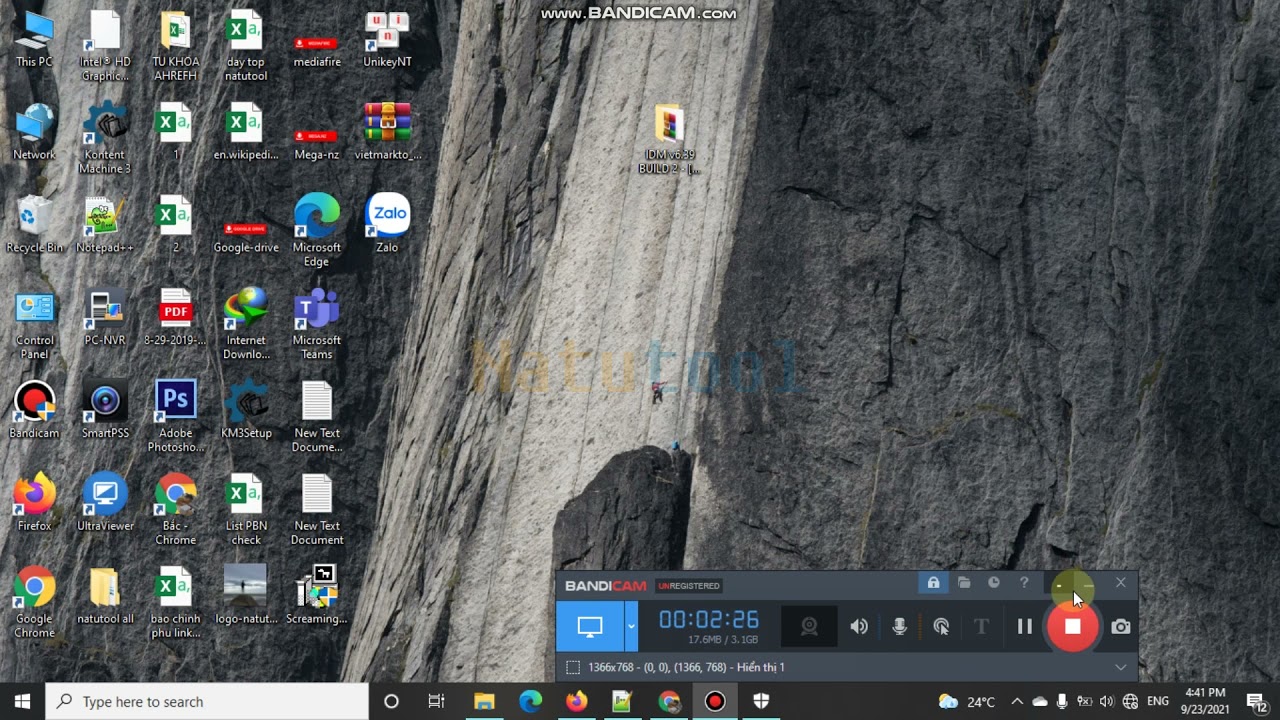Open Control Panel desktop shortcut
1280x720 pixels.
[x=34, y=325]
